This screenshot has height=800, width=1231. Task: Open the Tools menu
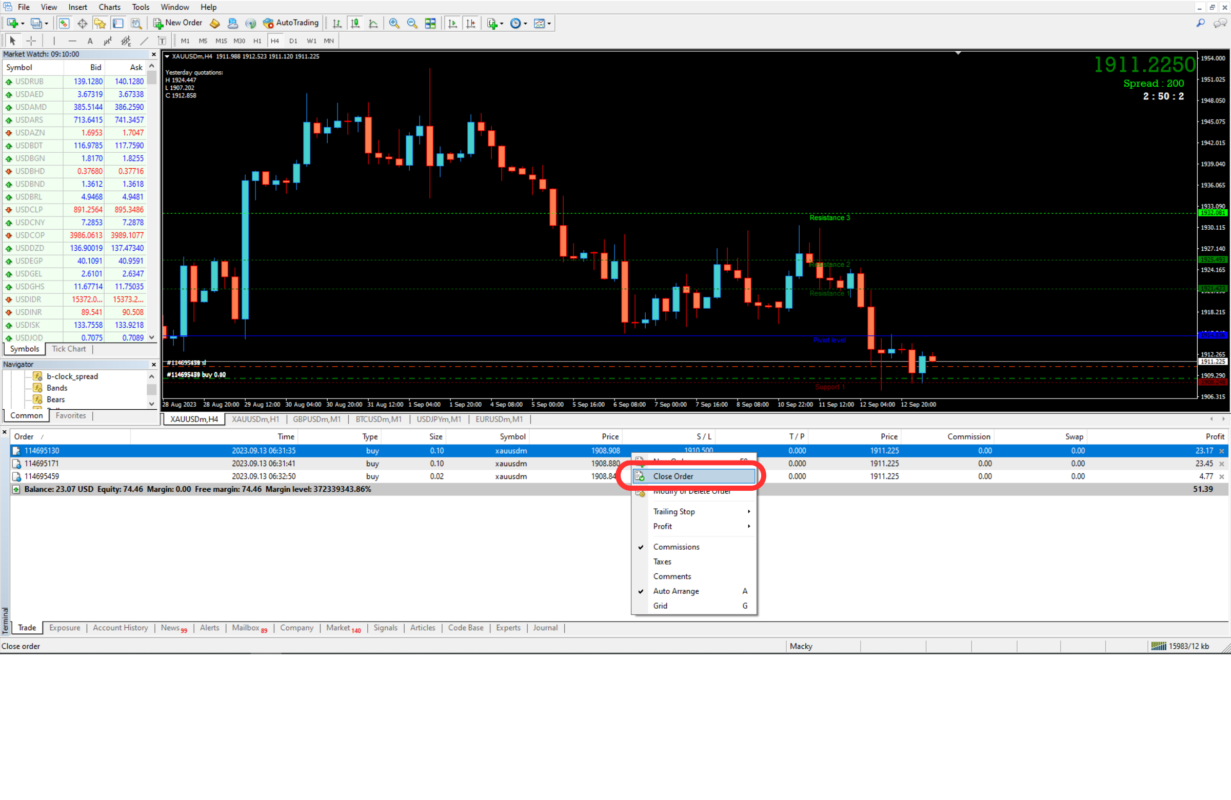pyautogui.click(x=141, y=7)
